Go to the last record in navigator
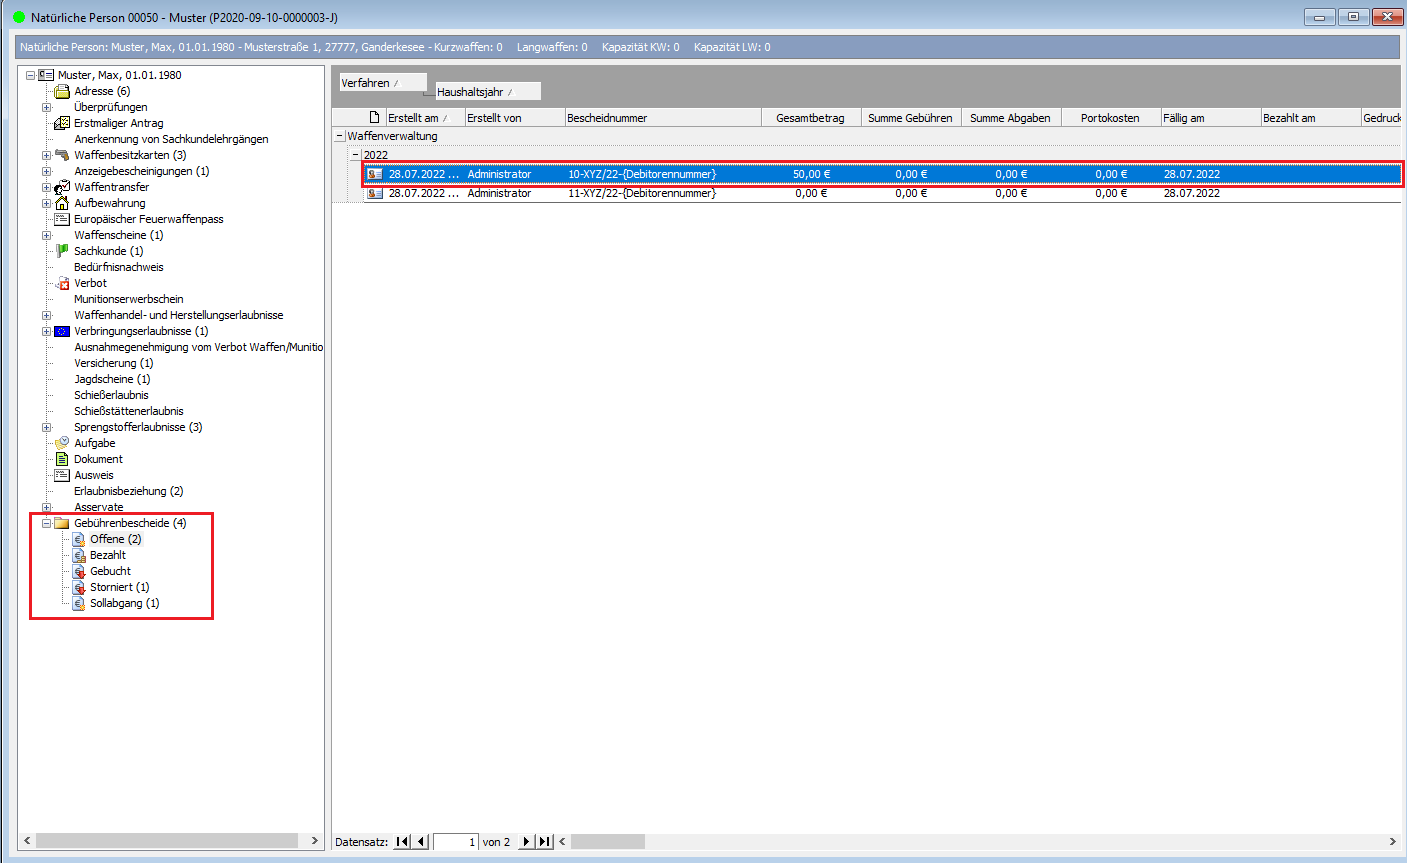Viewport: 1407px width, 863px height. click(x=544, y=842)
